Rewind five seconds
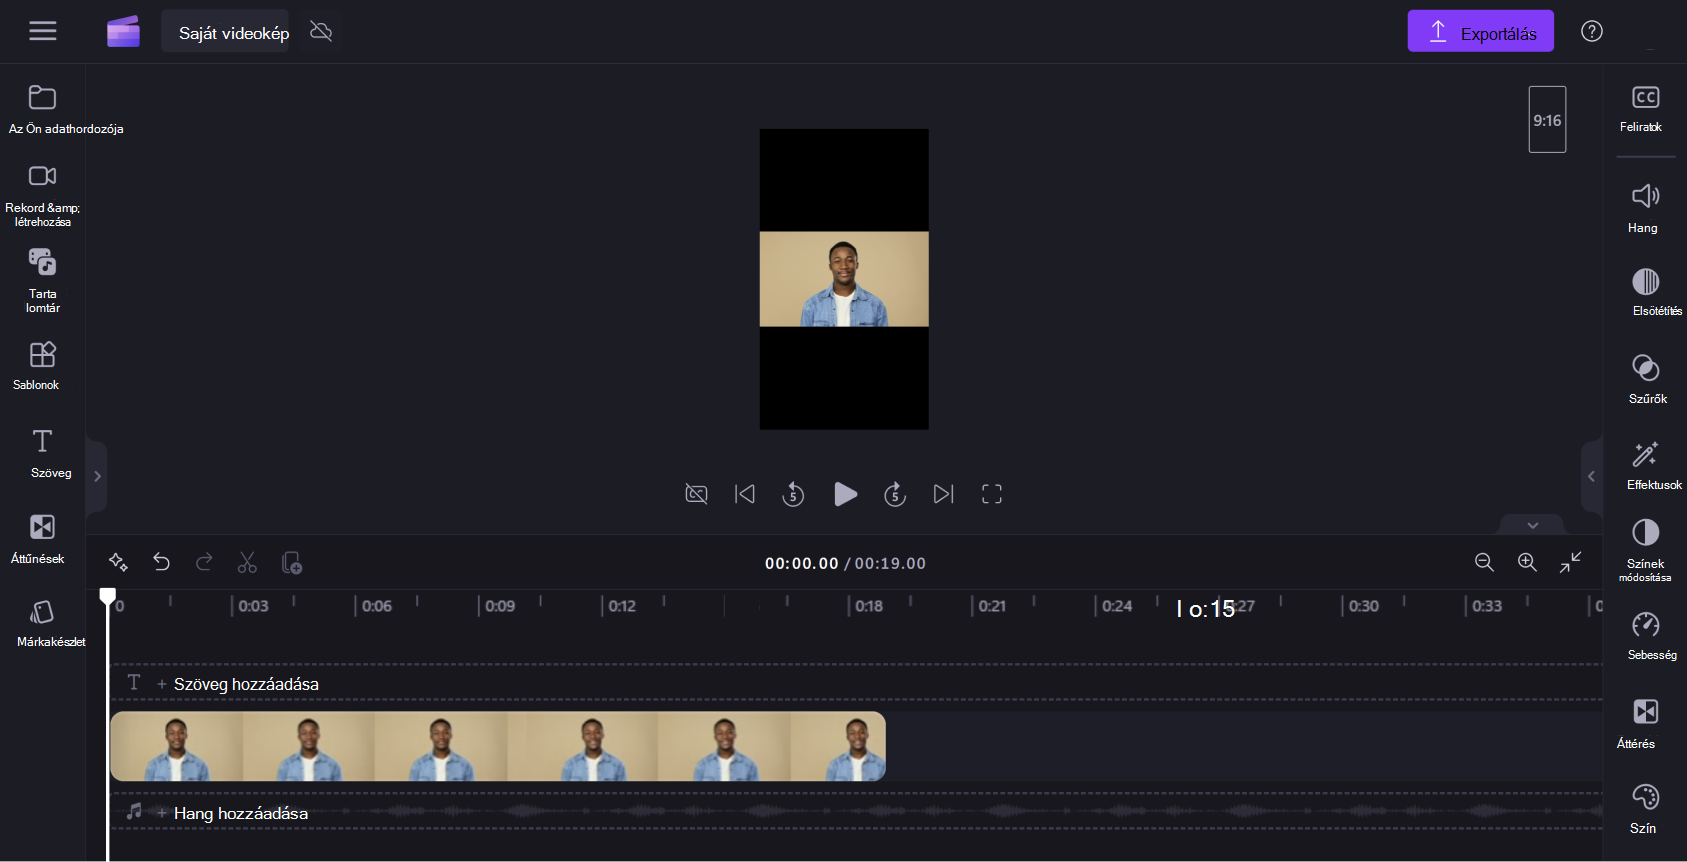Screen dimensions: 1687x862 tap(793, 494)
